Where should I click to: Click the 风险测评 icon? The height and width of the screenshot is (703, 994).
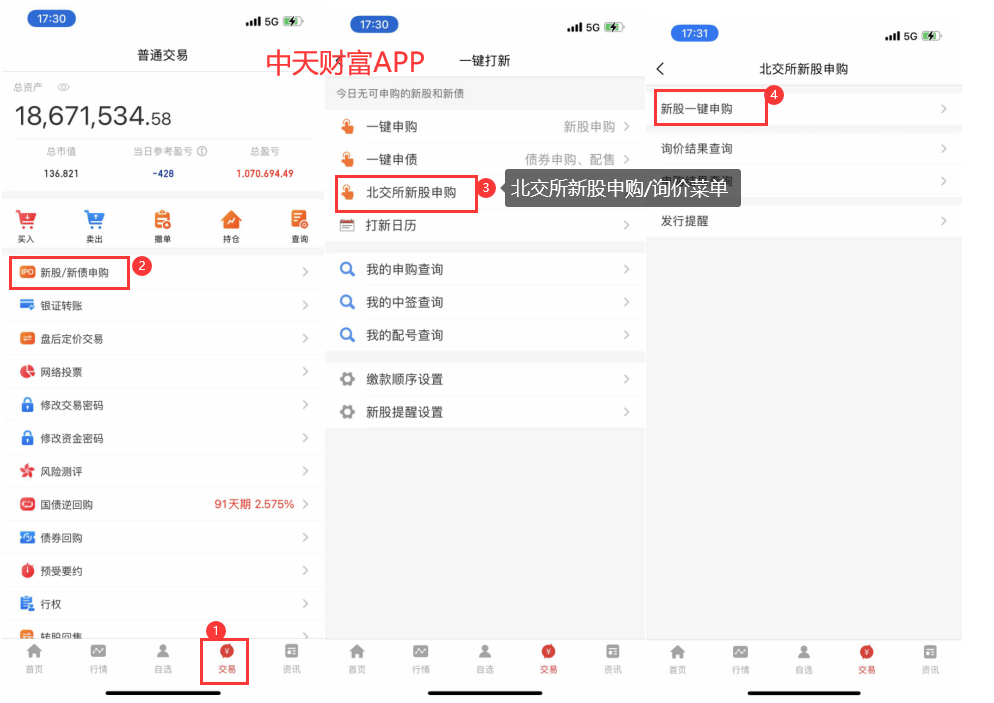[x=27, y=471]
